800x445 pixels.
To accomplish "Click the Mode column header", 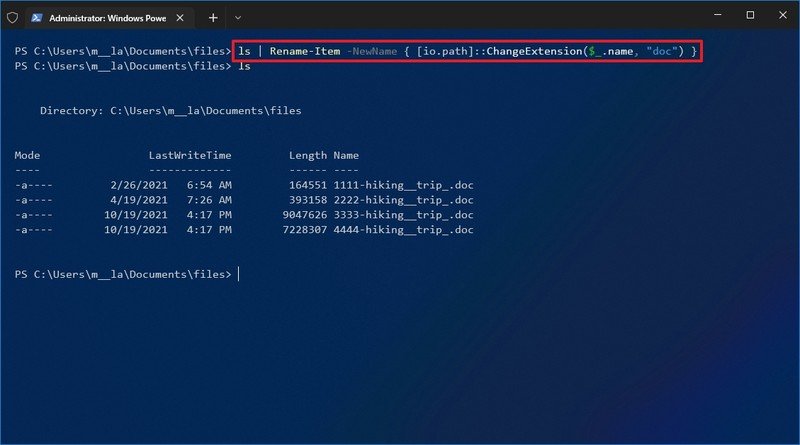I will coord(28,155).
